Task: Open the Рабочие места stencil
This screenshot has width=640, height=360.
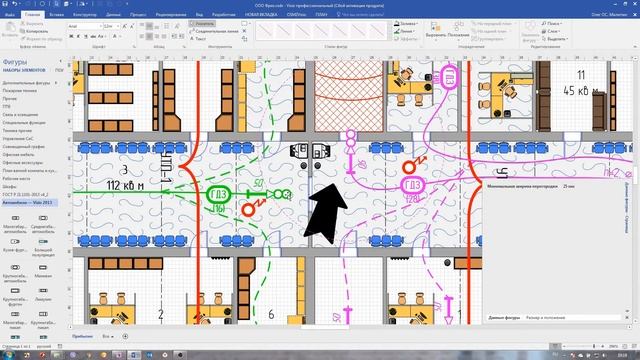Action: point(16,178)
